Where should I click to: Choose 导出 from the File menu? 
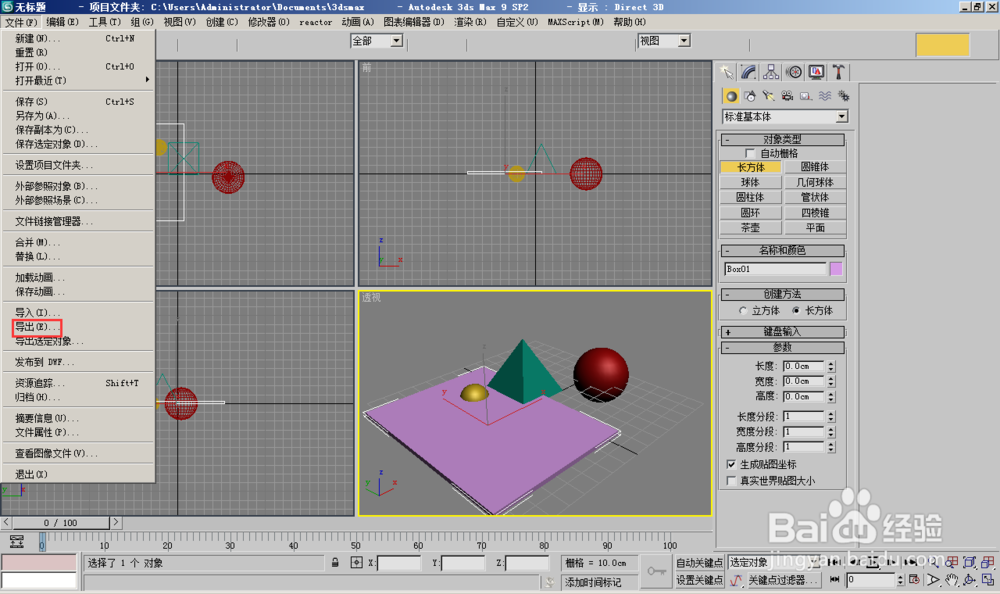tap(38, 328)
